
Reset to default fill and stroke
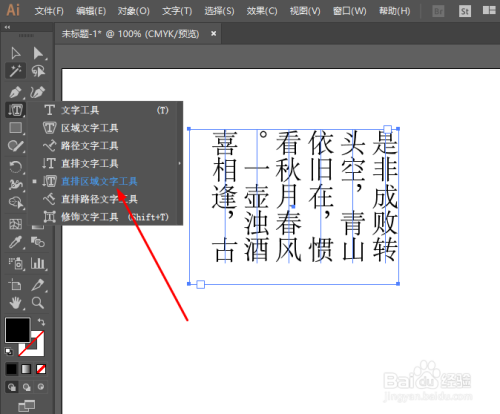[9, 351]
